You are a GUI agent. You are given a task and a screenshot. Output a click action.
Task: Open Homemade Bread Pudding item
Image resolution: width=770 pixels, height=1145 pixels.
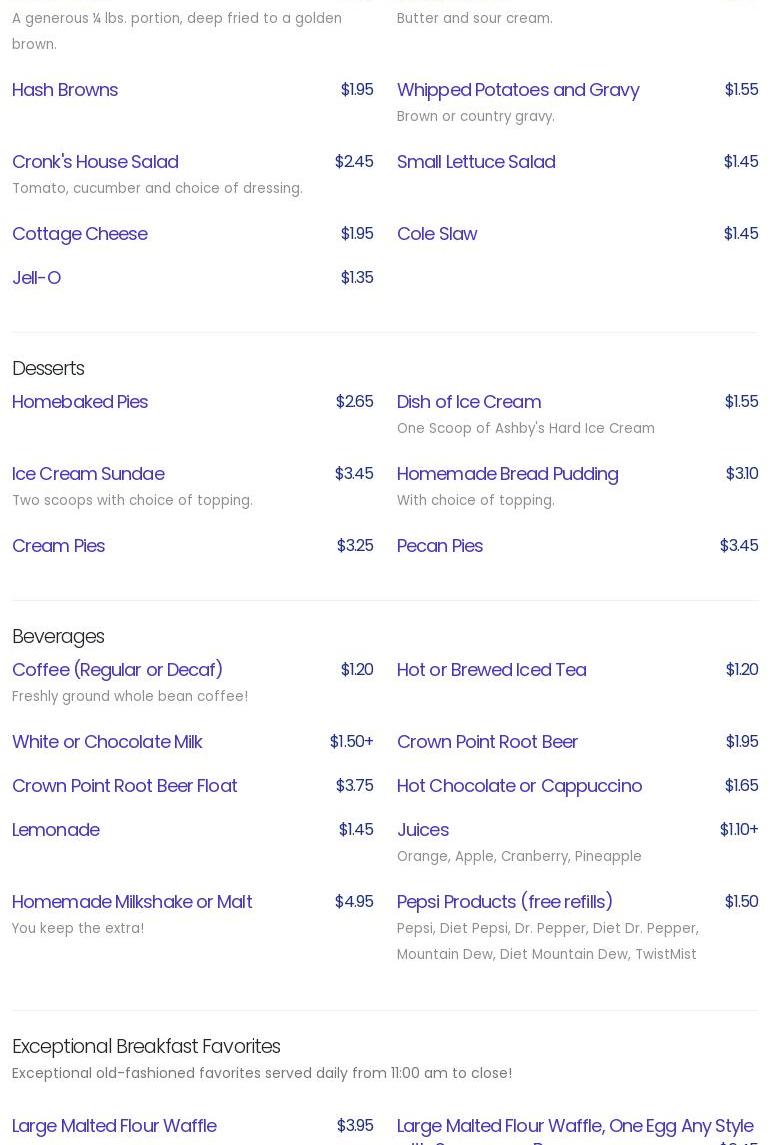click(508, 475)
